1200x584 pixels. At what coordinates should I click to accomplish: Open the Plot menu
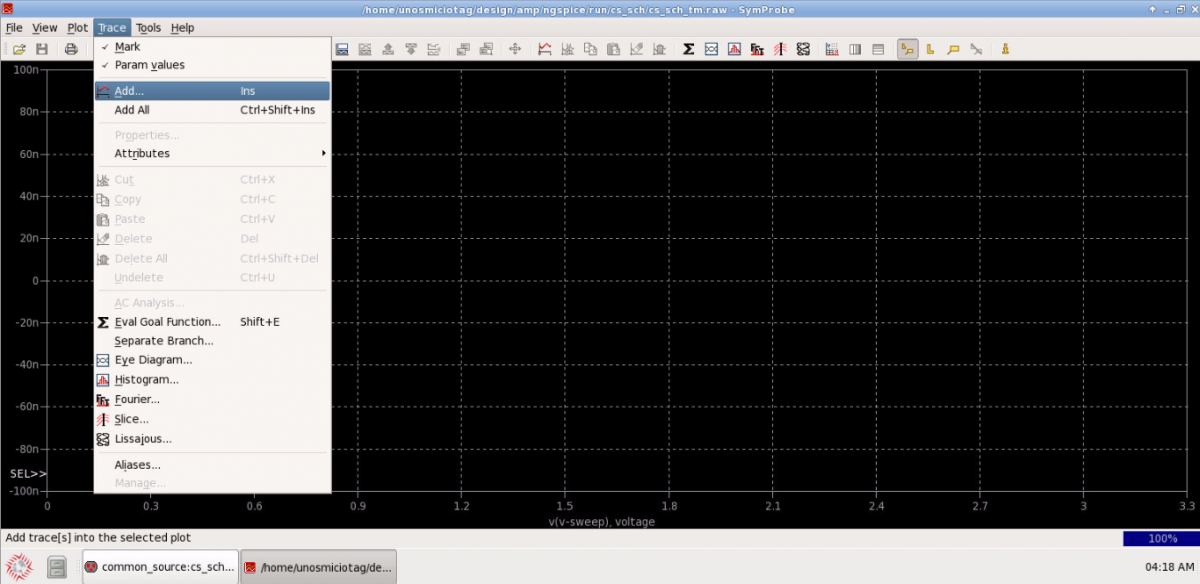click(77, 28)
